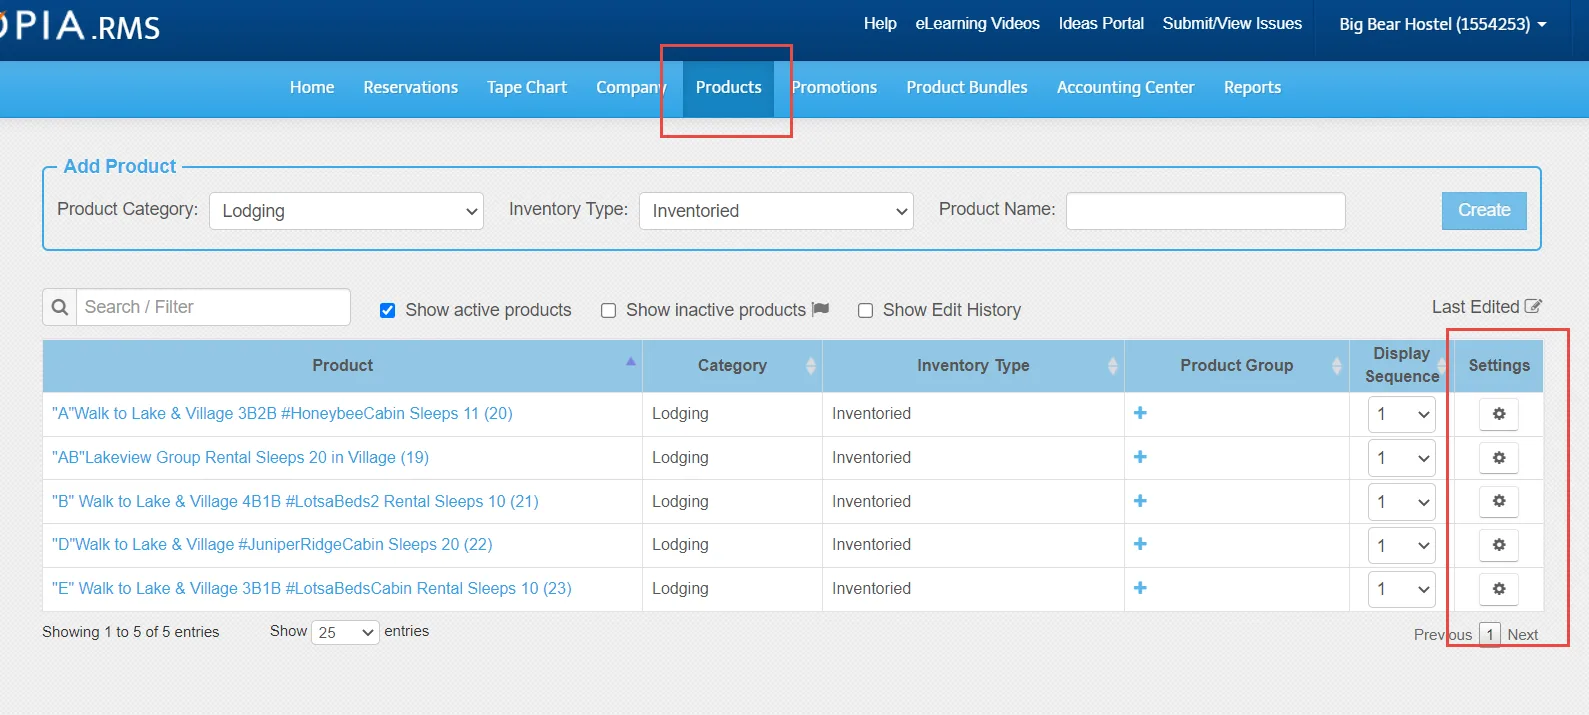Focus the Search / Filter field
The height and width of the screenshot is (715, 1589).
[x=213, y=307]
